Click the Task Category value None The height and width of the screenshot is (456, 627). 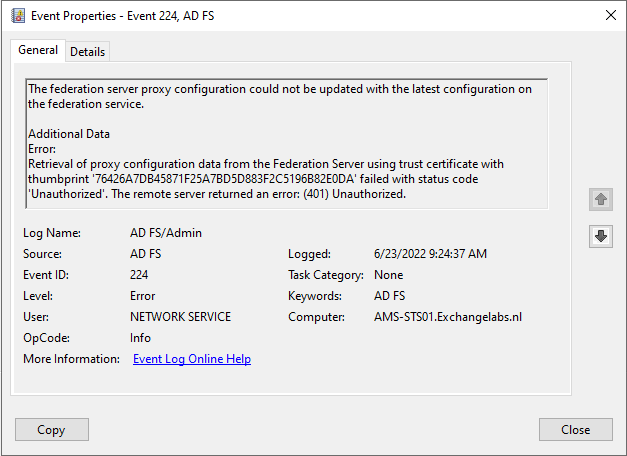tap(388, 275)
